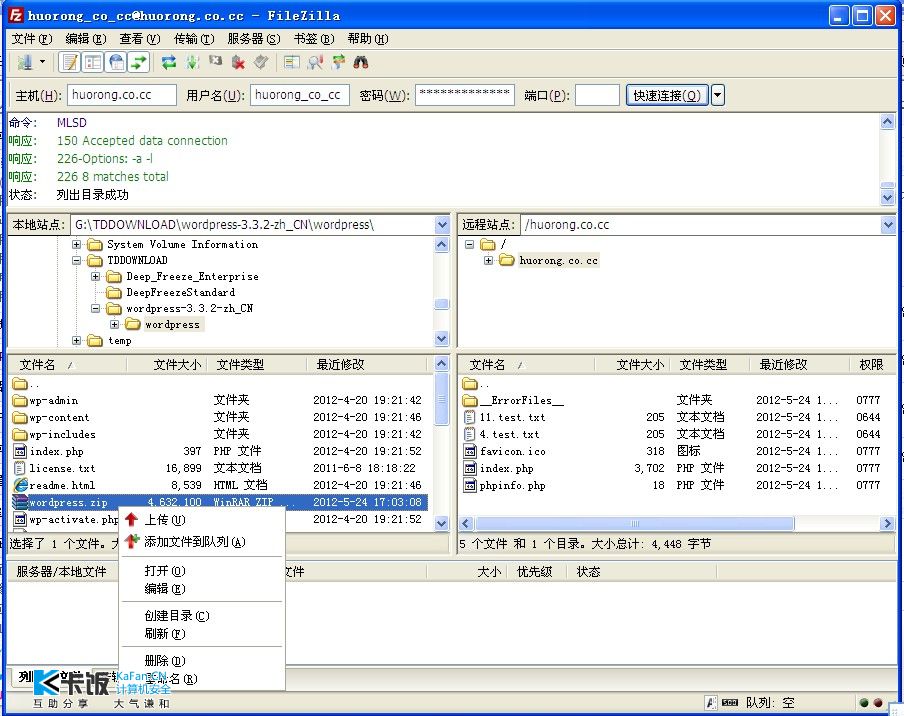Screen dimensions: 904x716
Task: Click the remote list horizontal scrollbar
Action: 634,523
